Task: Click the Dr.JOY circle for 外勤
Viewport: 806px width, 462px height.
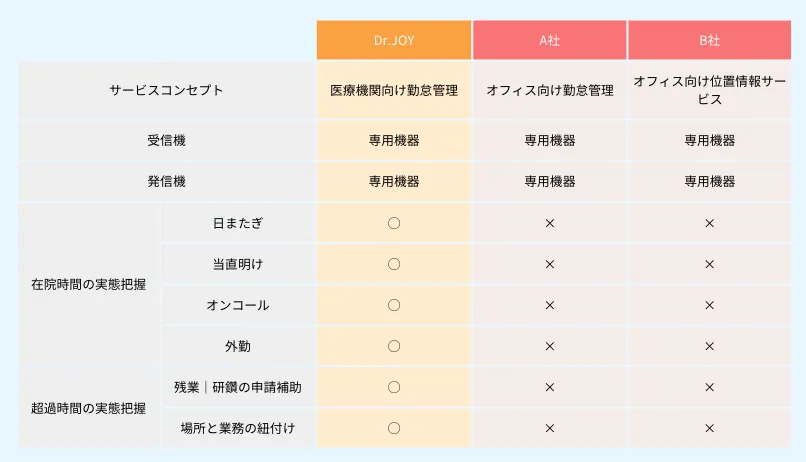Action: (x=394, y=346)
